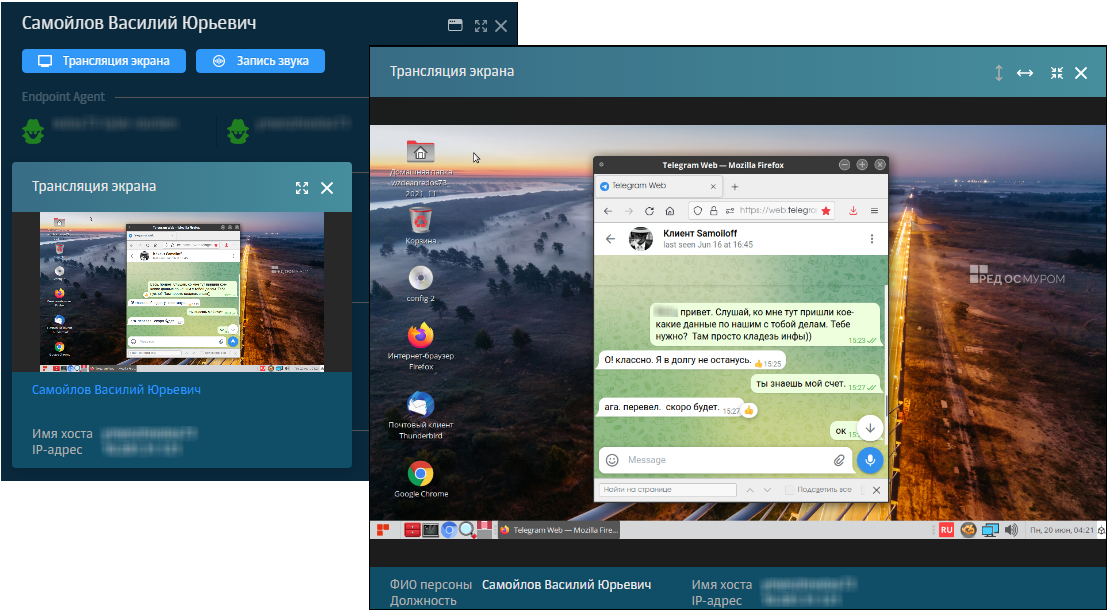Attach a file with the paperclip icon
The height and width of the screenshot is (615, 1113).
839,460
